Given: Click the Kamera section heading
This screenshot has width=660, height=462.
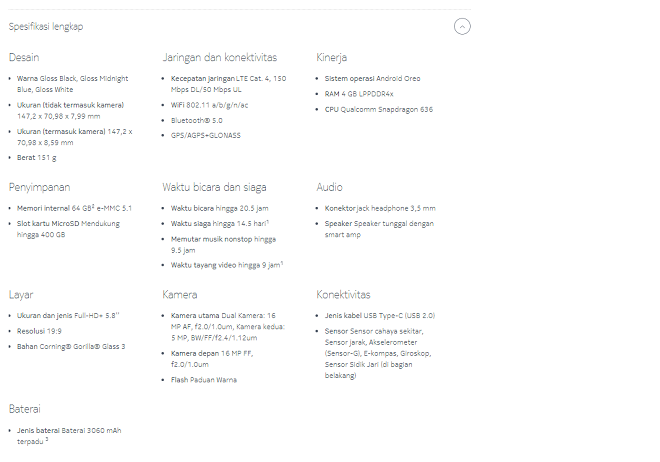Looking at the screenshot, I should 180,295.
